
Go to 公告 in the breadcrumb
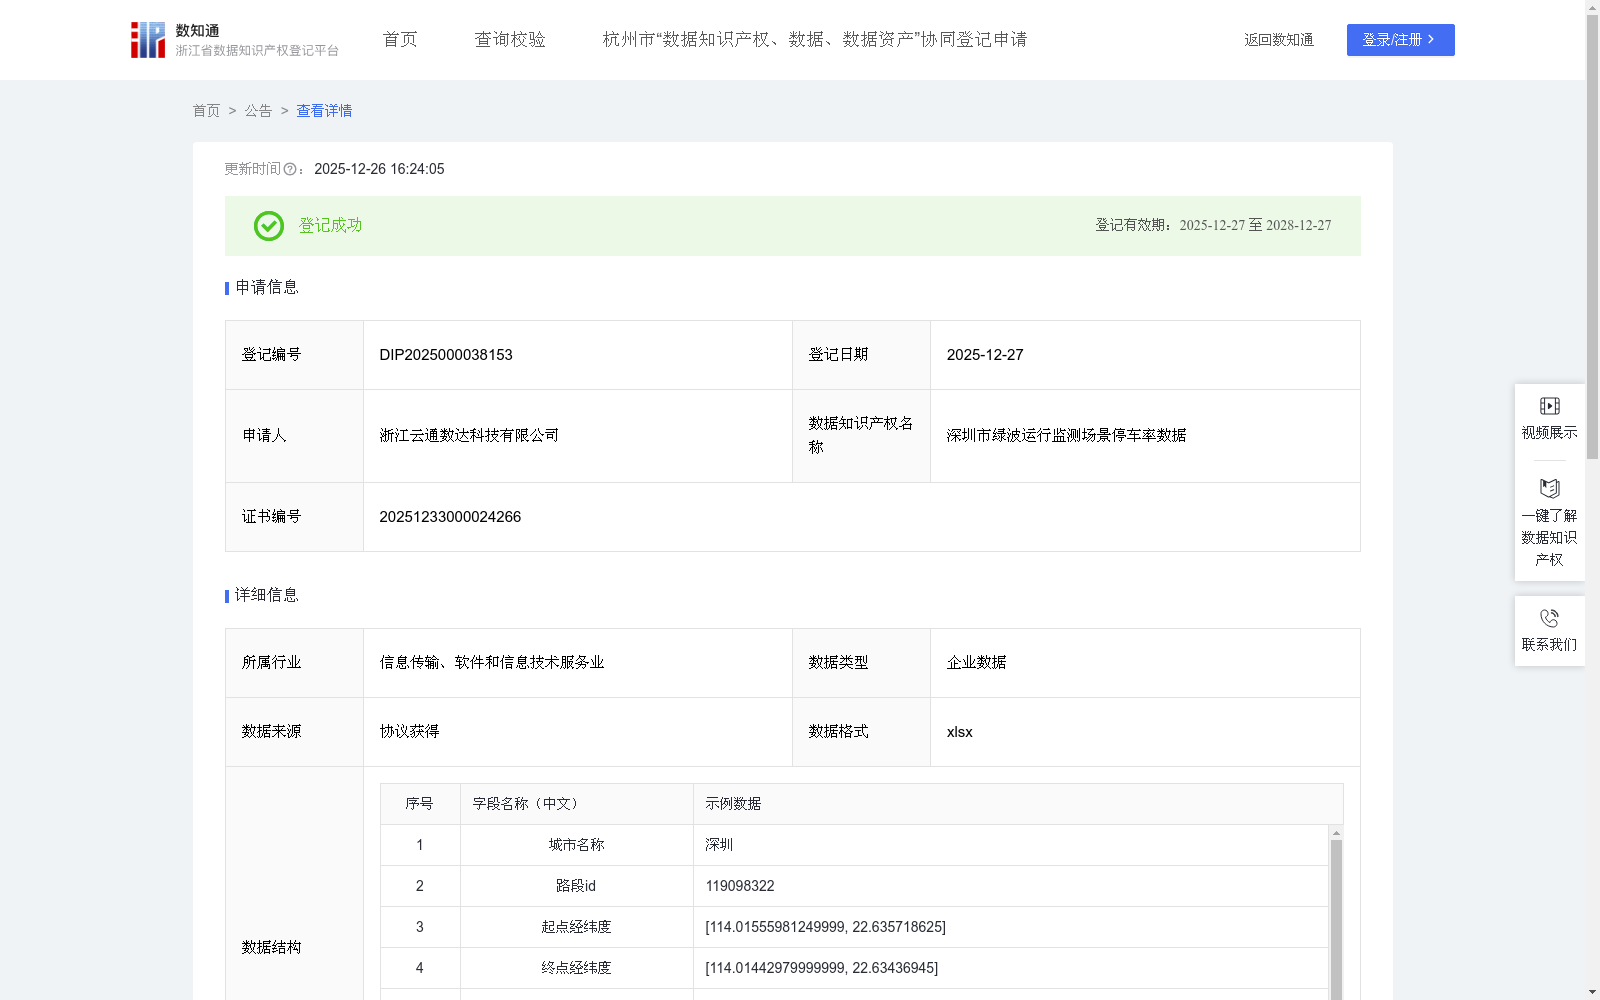(258, 111)
